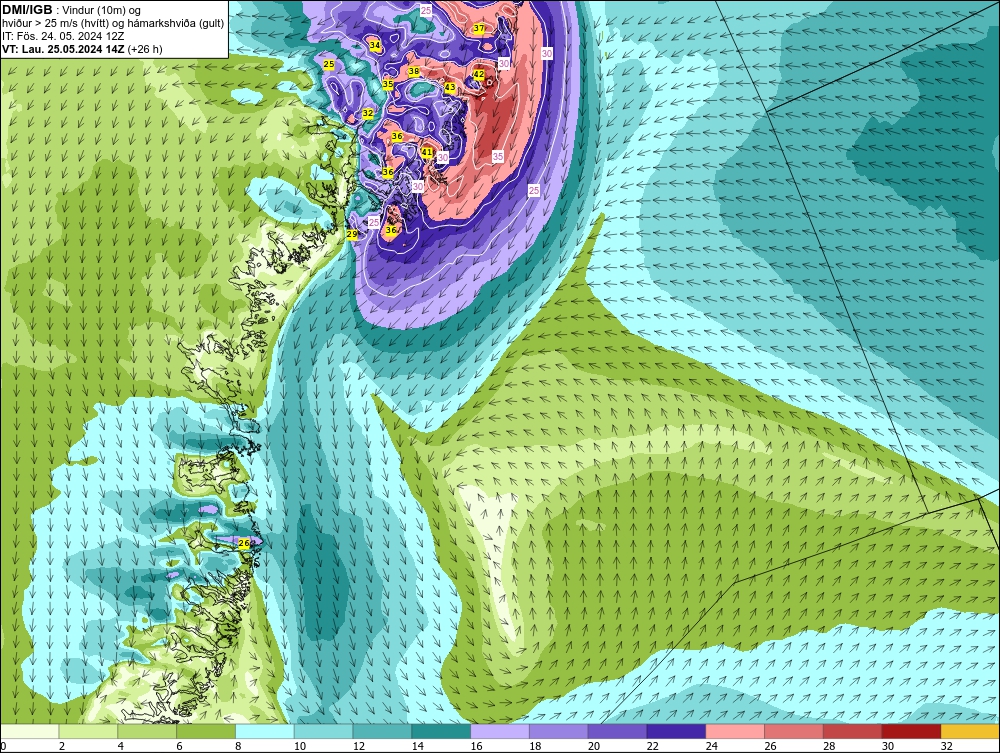Click the yellow gust label 41

[427, 152]
